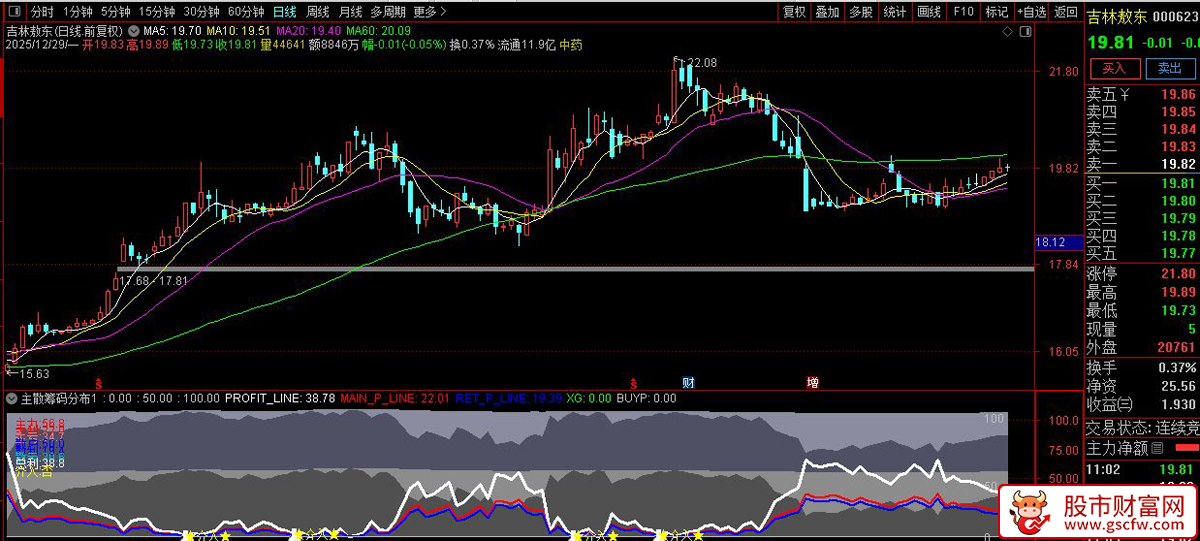Select the 15分钟 period tab
Viewport: 1200px width, 541px height.
point(157,12)
